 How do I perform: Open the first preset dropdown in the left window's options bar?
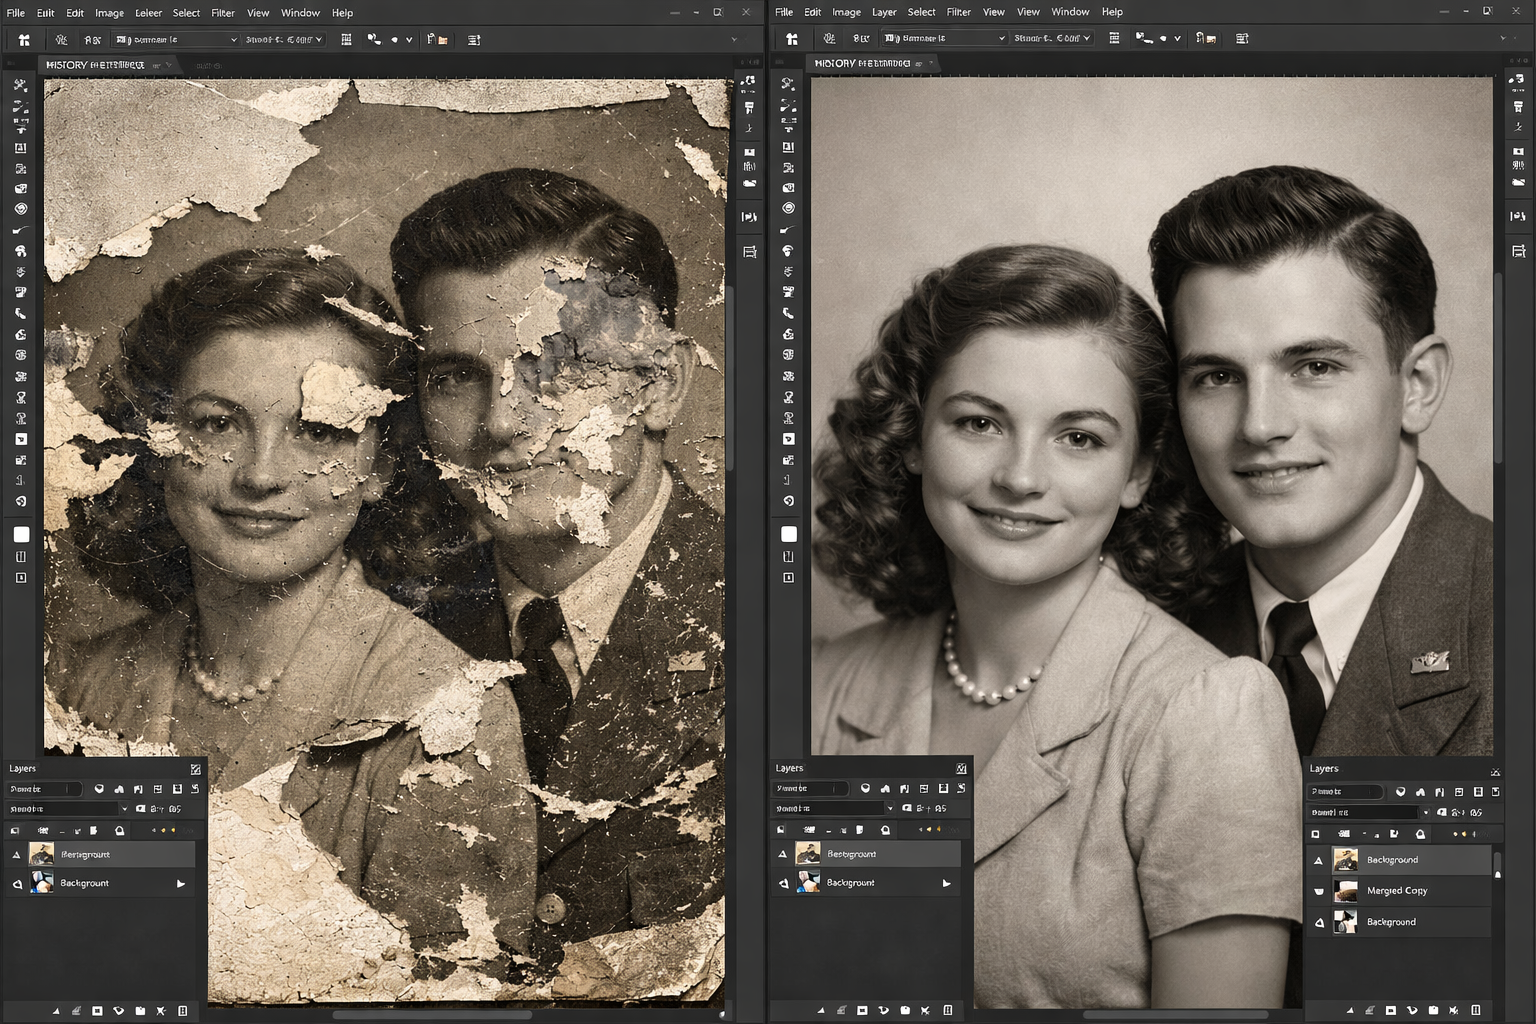pyautogui.click(x=177, y=40)
